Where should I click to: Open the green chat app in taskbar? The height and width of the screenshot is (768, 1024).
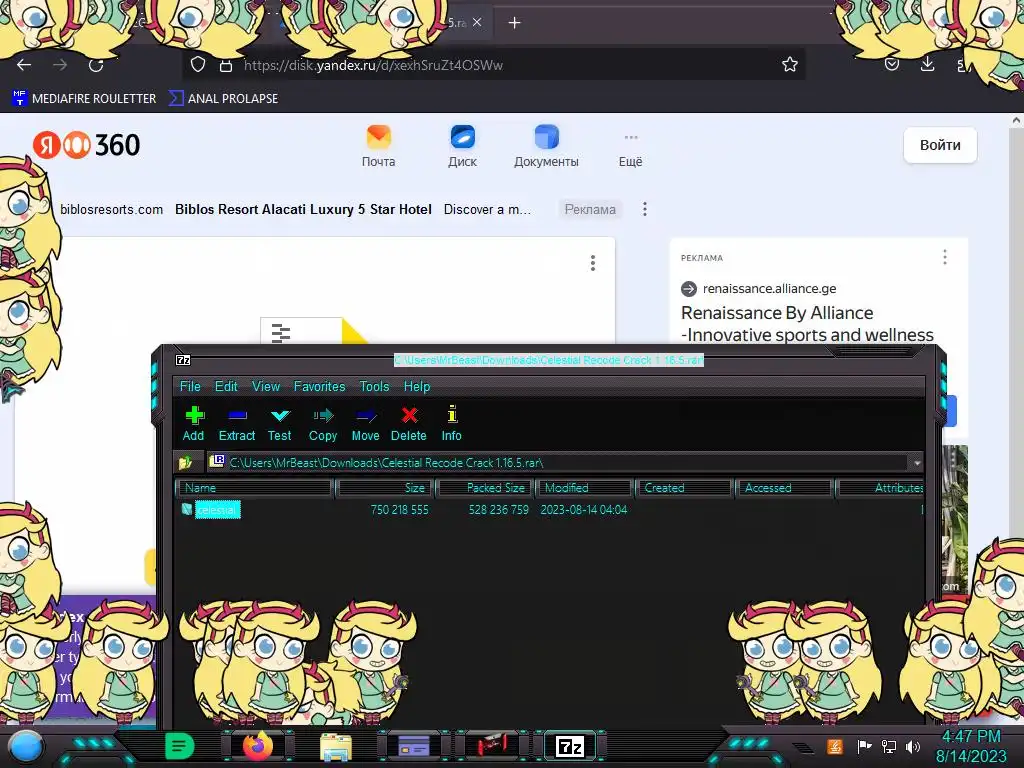coord(180,746)
